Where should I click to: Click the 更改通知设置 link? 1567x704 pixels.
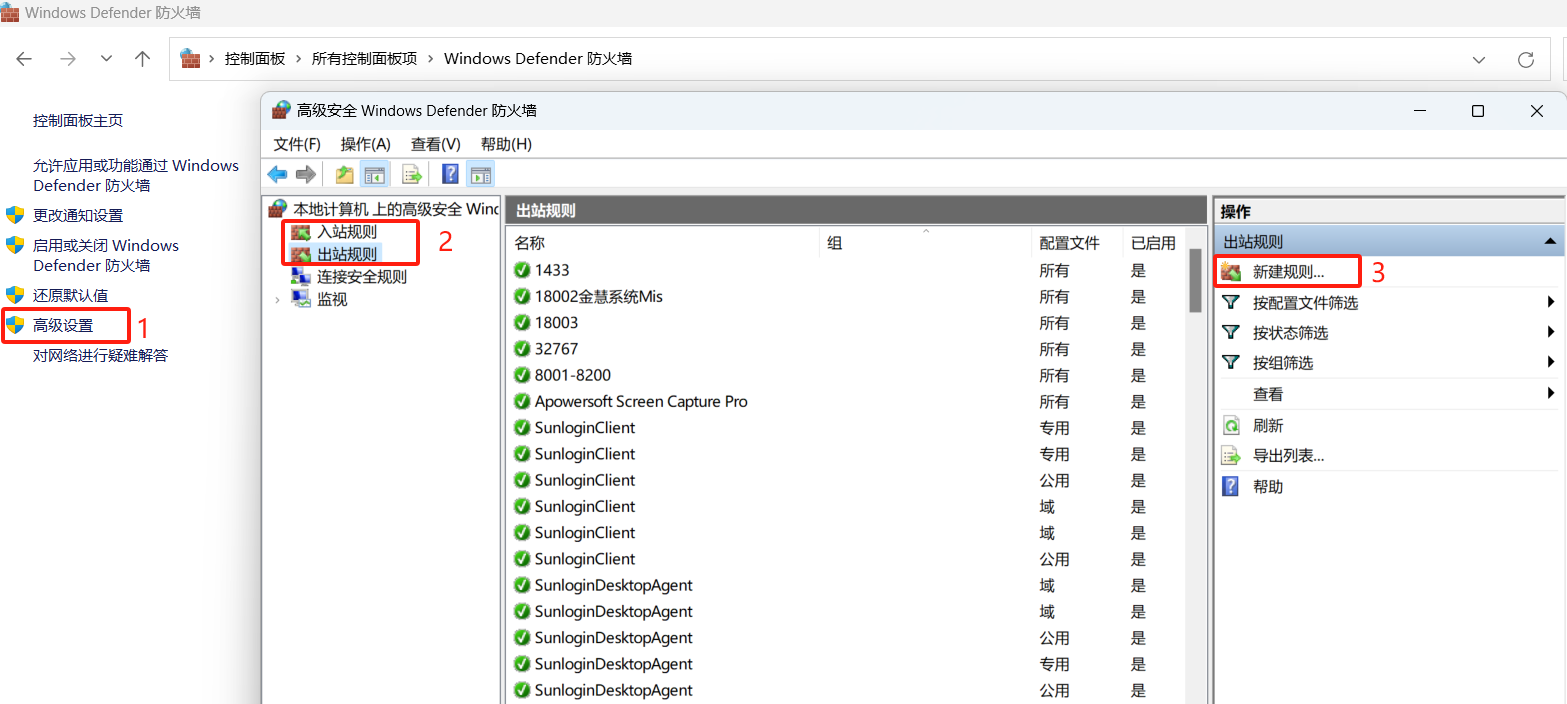click(78, 215)
